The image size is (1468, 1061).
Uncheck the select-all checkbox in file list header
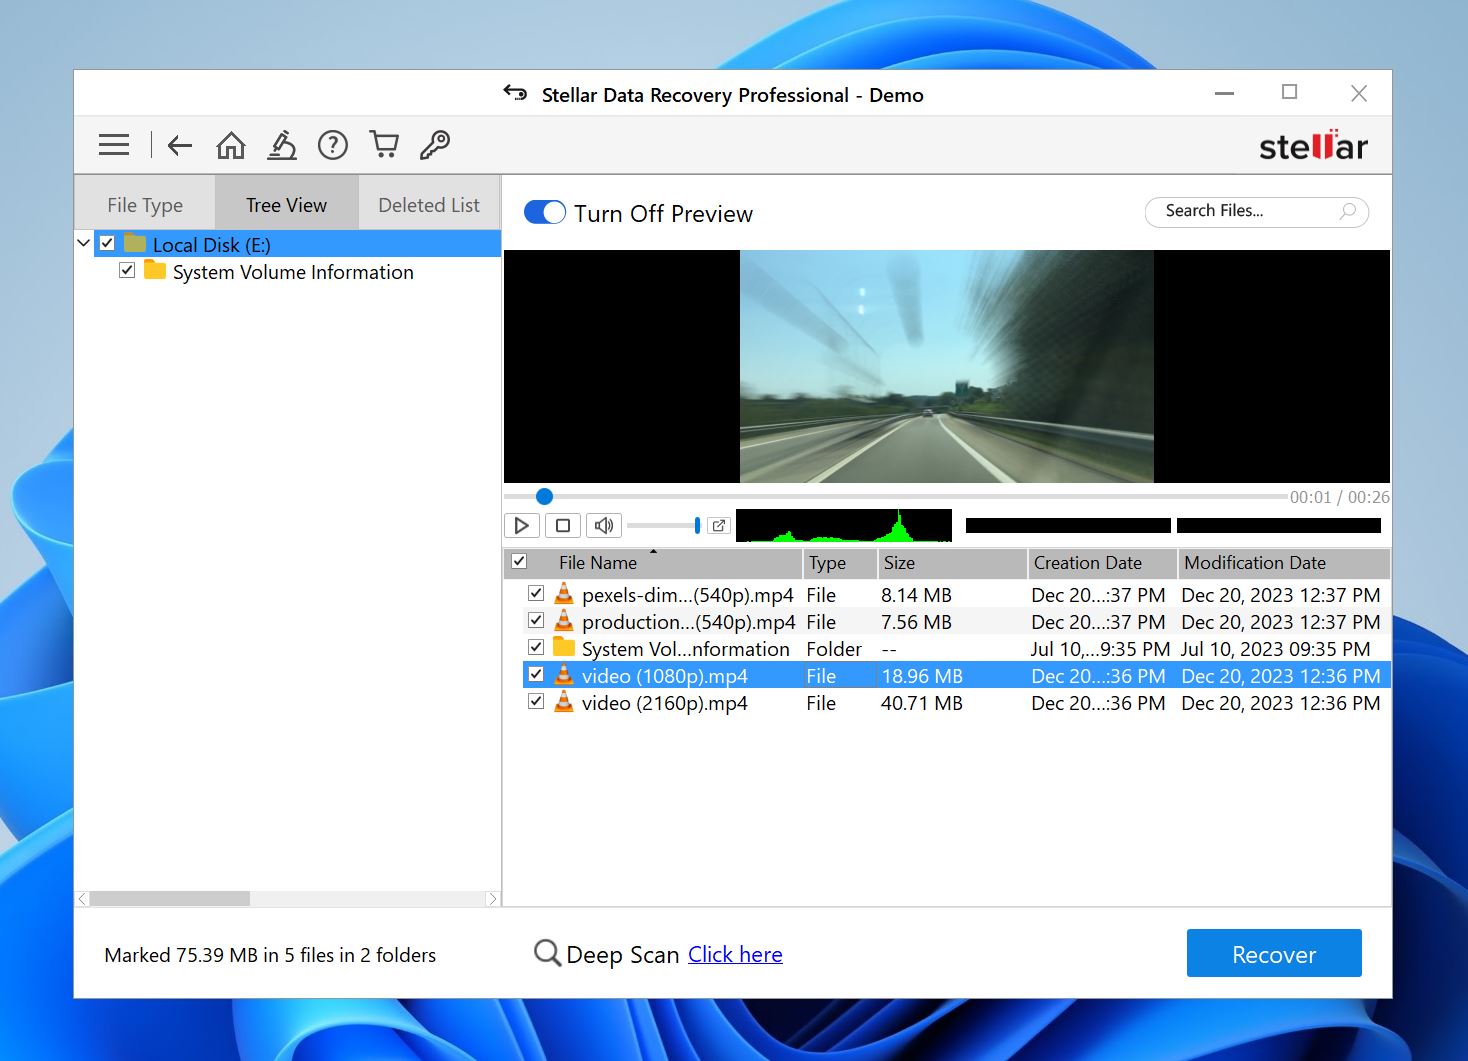click(x=519, y=561)
